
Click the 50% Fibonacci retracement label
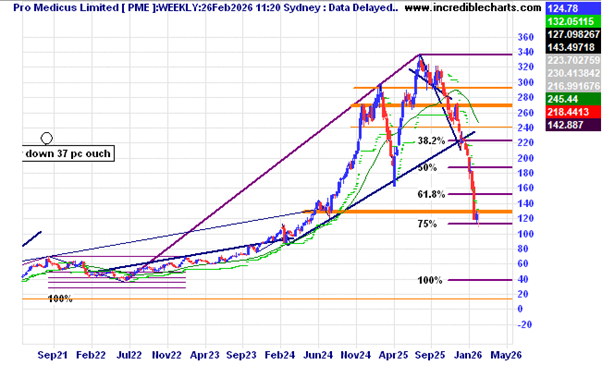pyautogui.click(x=427, y=168)
